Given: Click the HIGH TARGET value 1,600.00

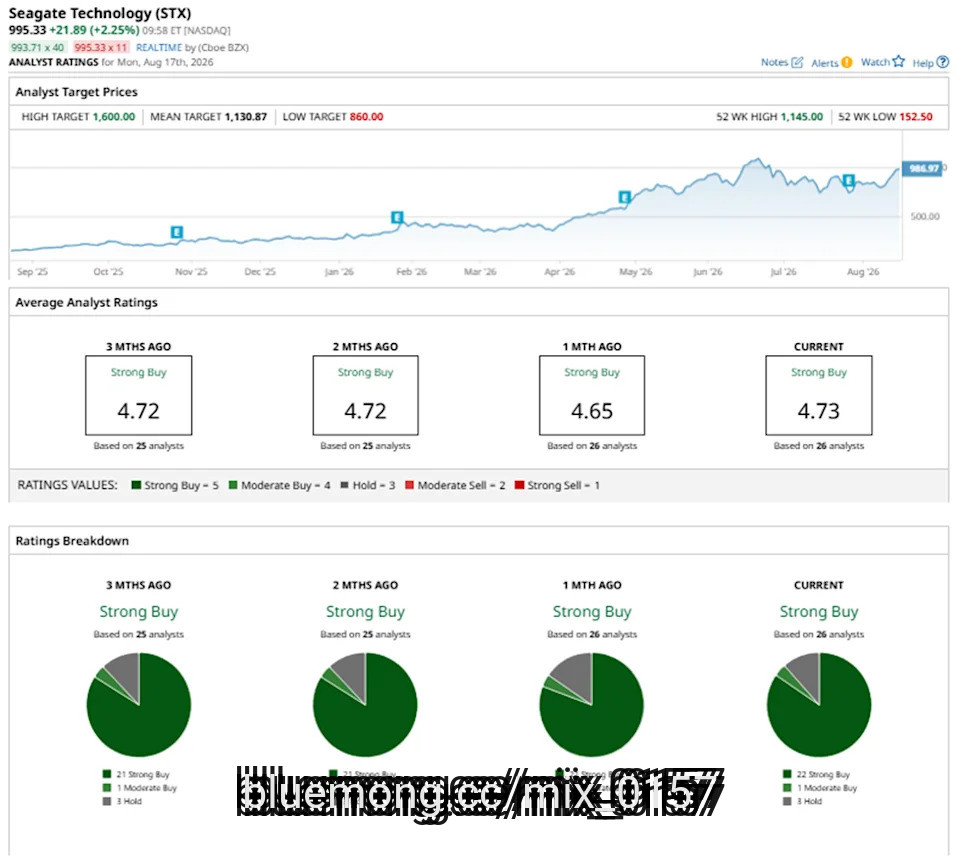Looking at the screenshot, I should tap(114, 116).
